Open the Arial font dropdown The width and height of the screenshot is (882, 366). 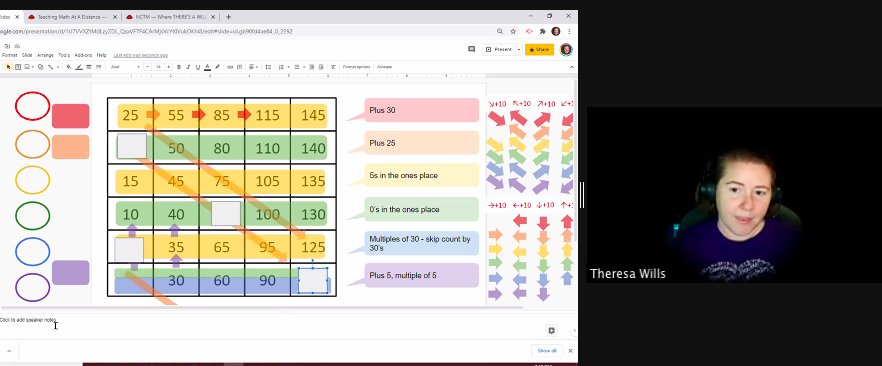tap(125, 67)
